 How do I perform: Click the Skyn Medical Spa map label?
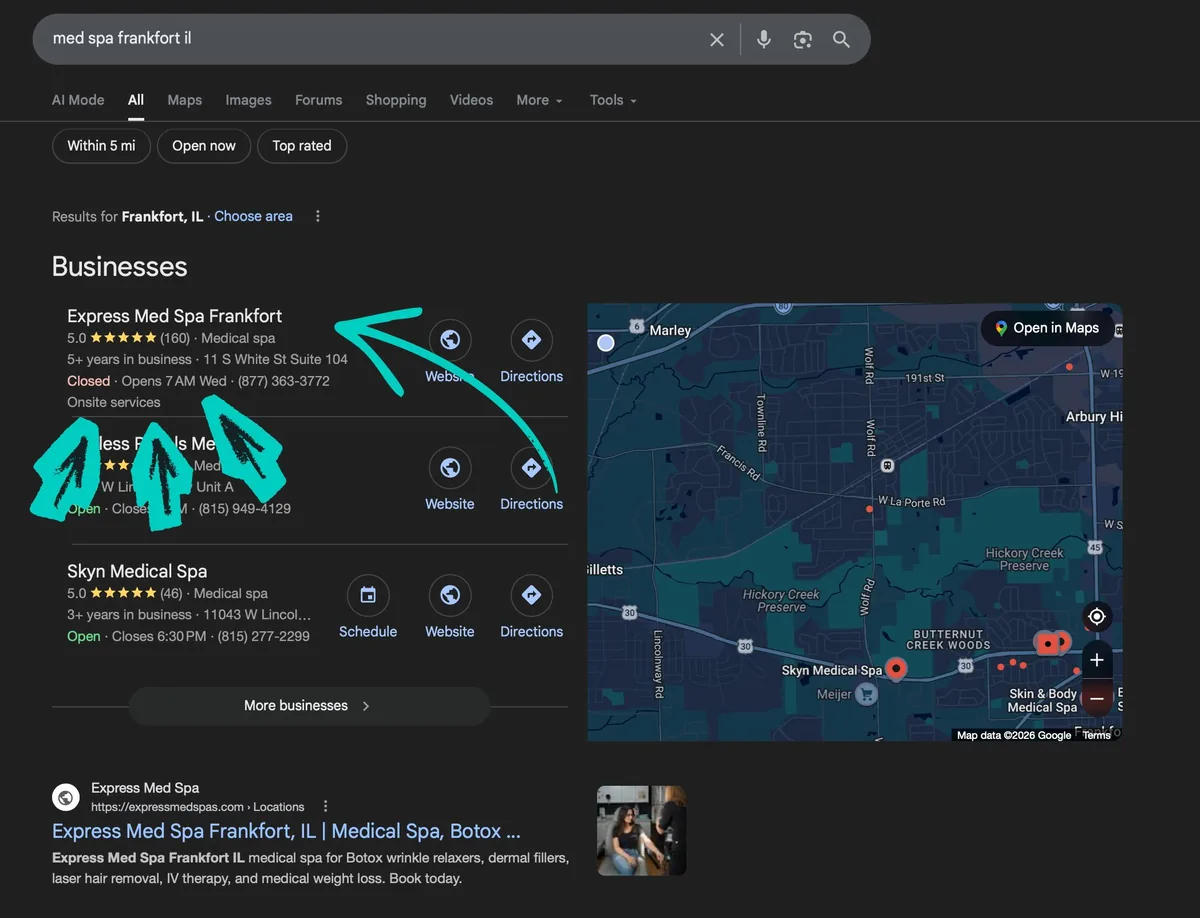(x=832, y=670)
